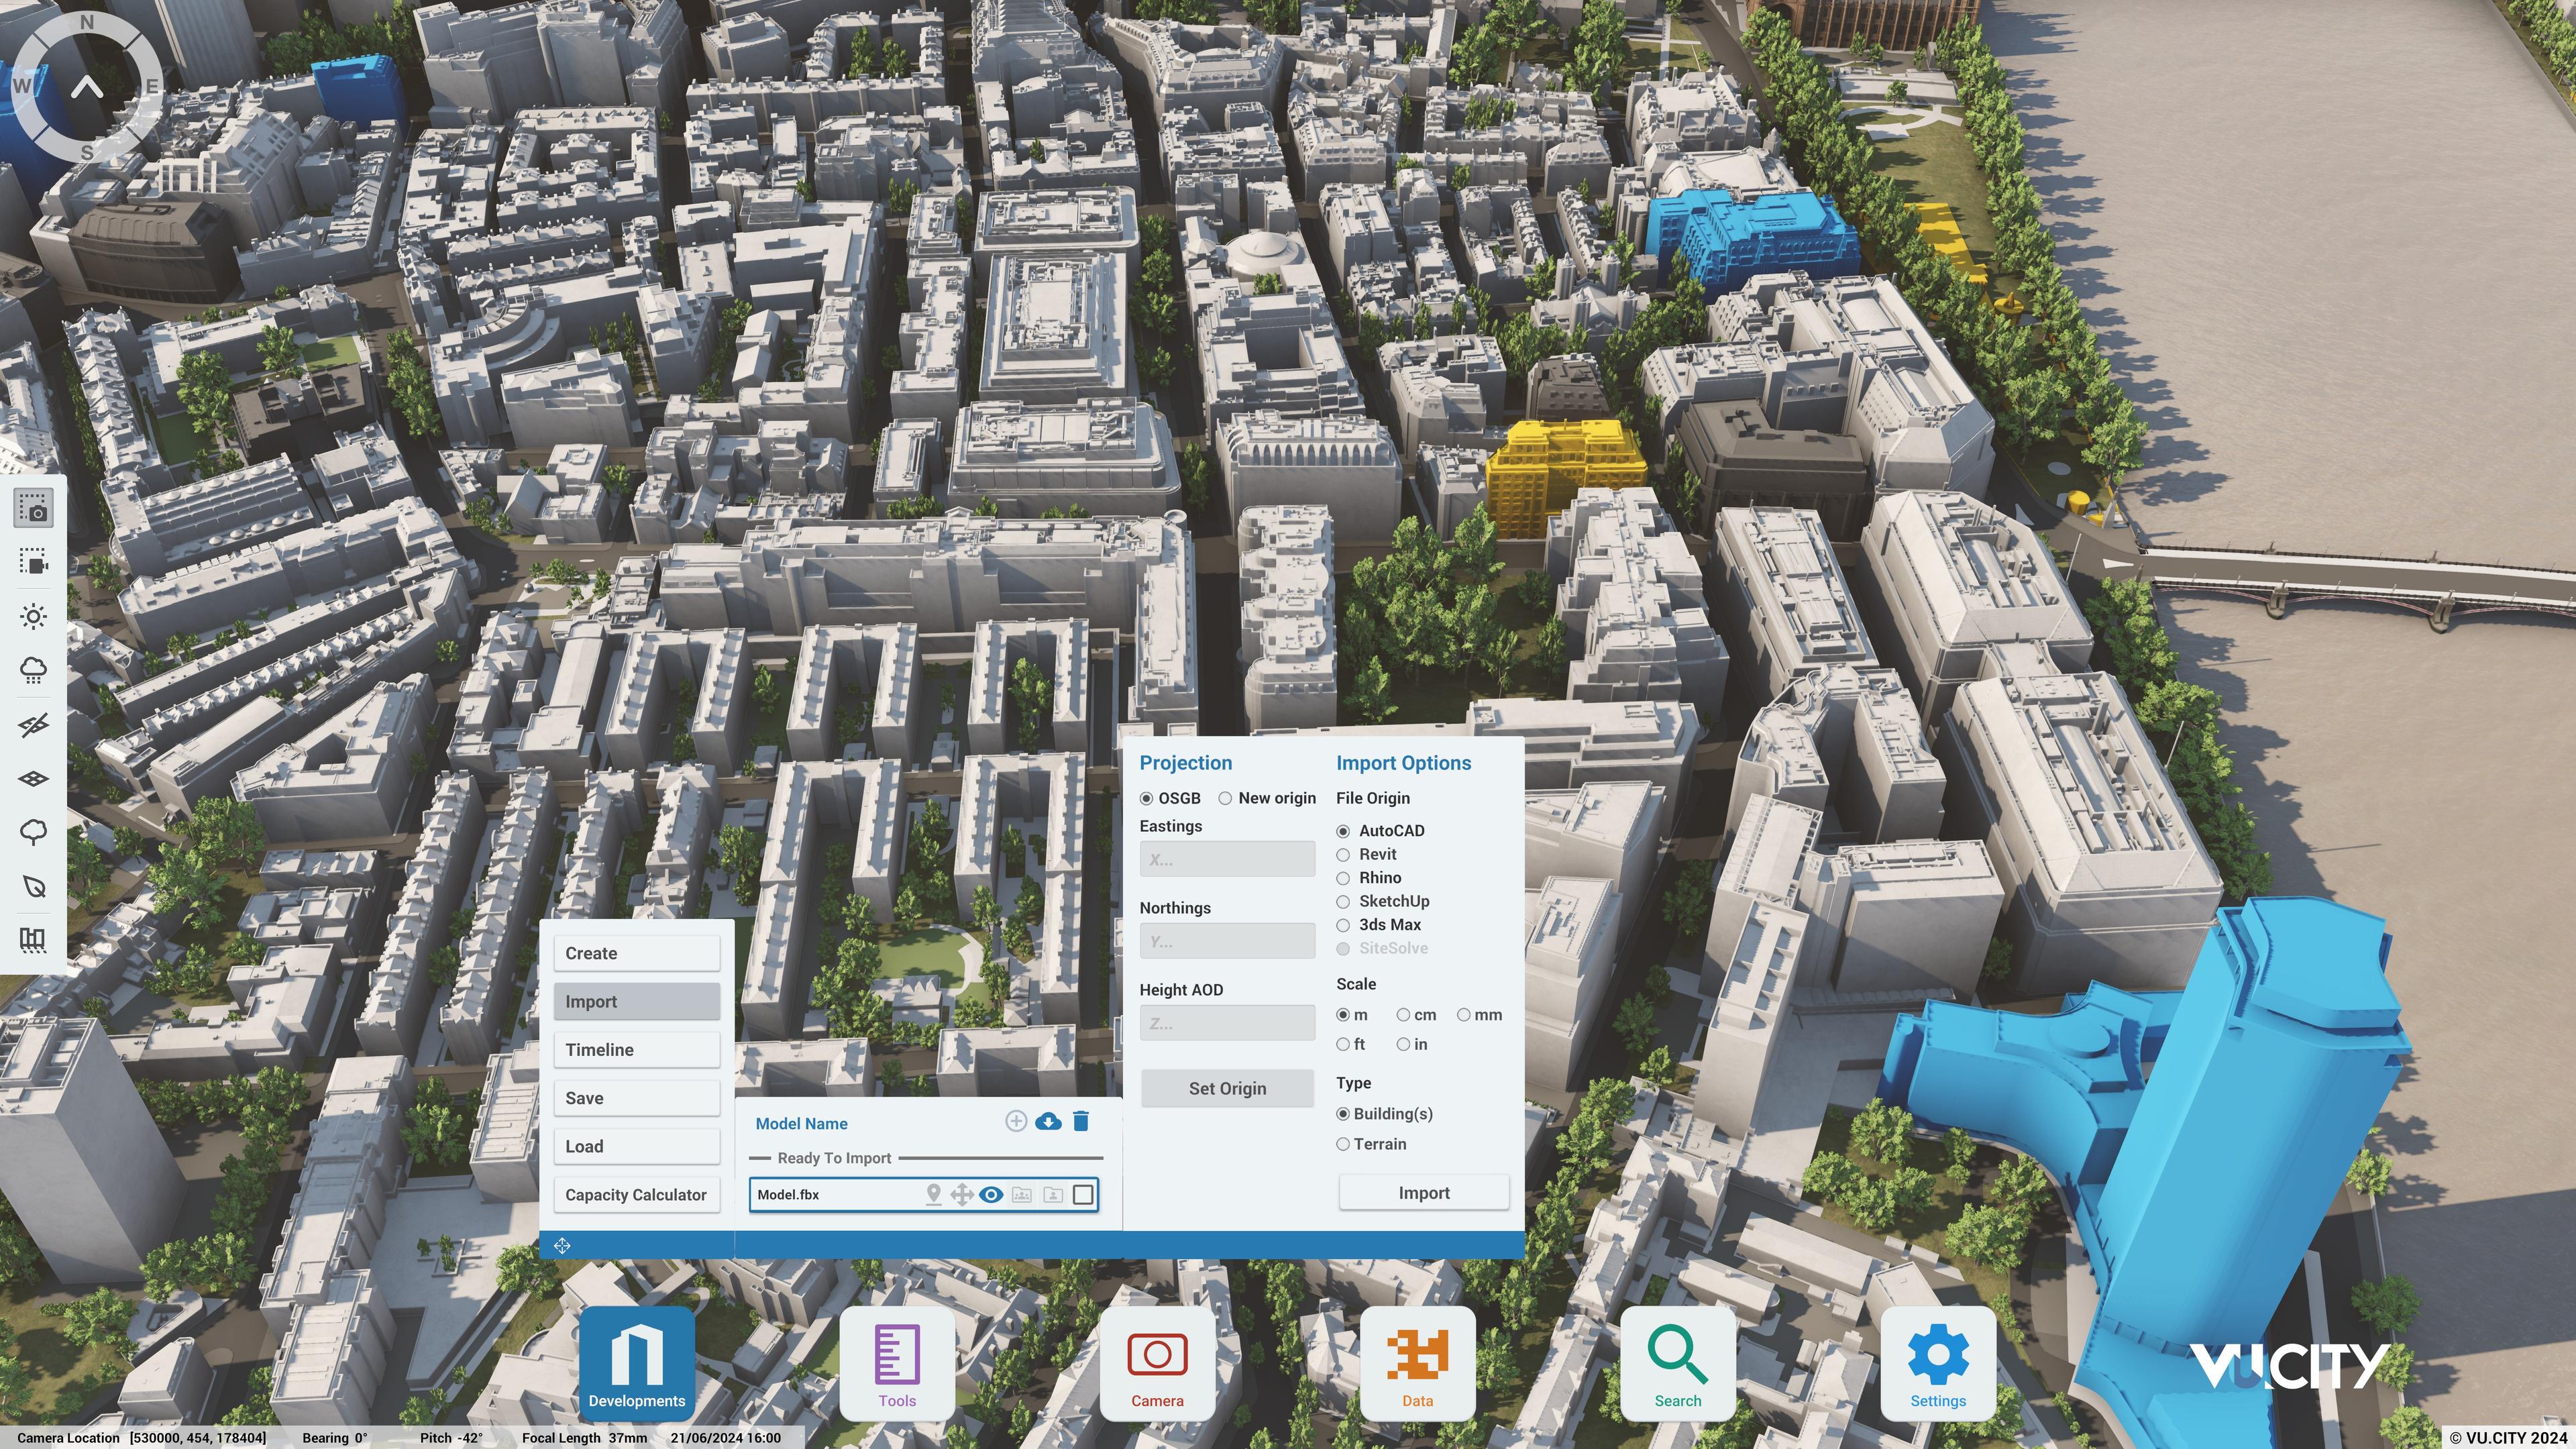Viewport: 2576px width, 1449px height.
Task: Open the Tools tab in bottom bar
Action: [x=897, y=1363]
